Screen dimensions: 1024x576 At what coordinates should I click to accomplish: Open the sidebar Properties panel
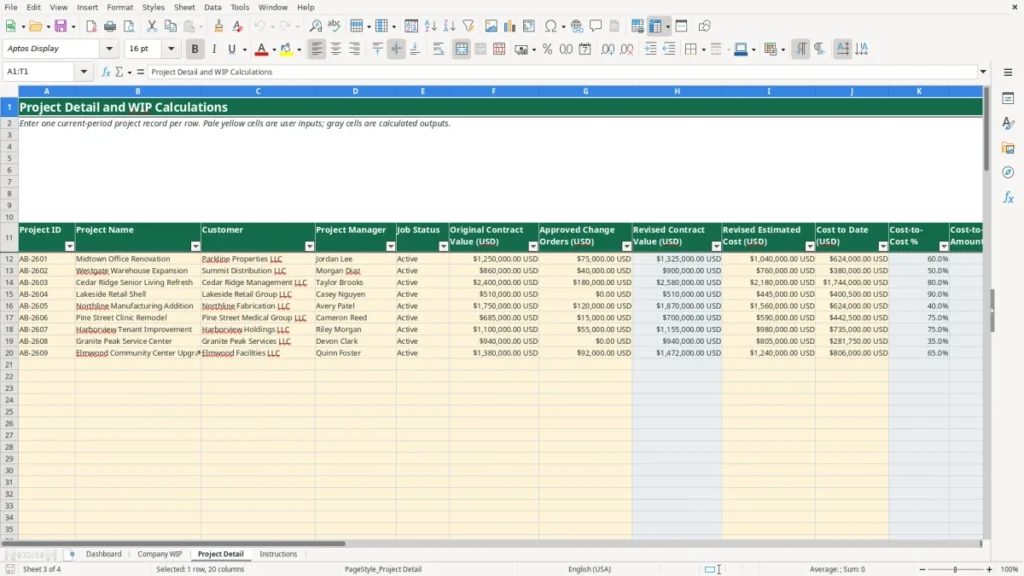pyautogui.click(x=1008, y=98)
